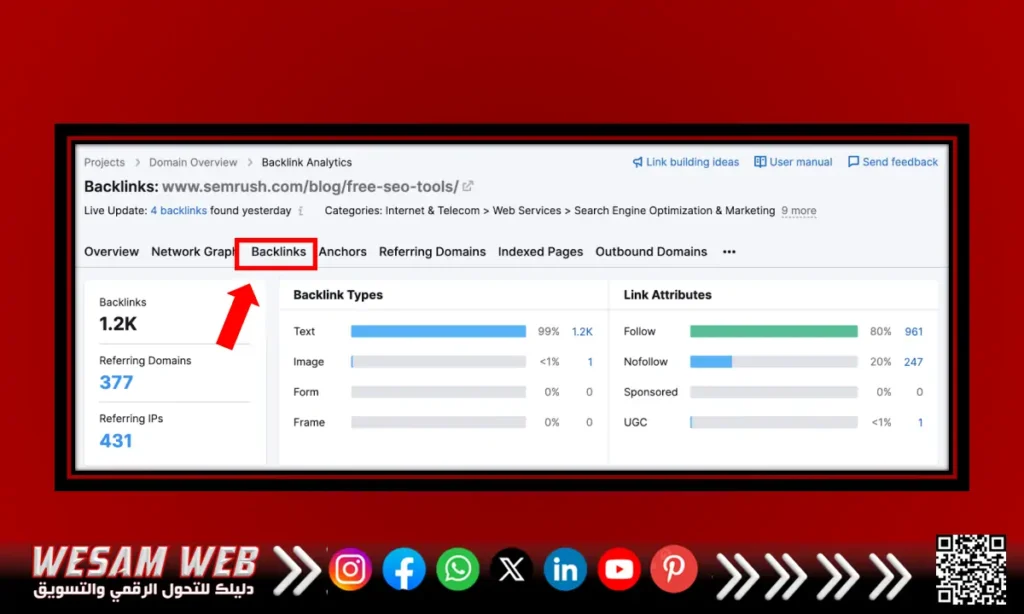Click the info icon after Live Update

[301, 211]
